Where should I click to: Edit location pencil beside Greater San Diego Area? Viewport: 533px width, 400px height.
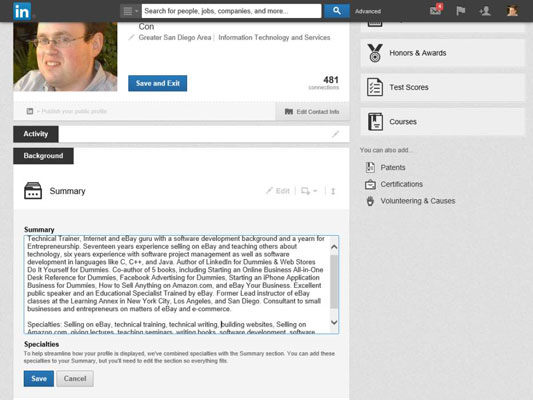click(131, 37)
